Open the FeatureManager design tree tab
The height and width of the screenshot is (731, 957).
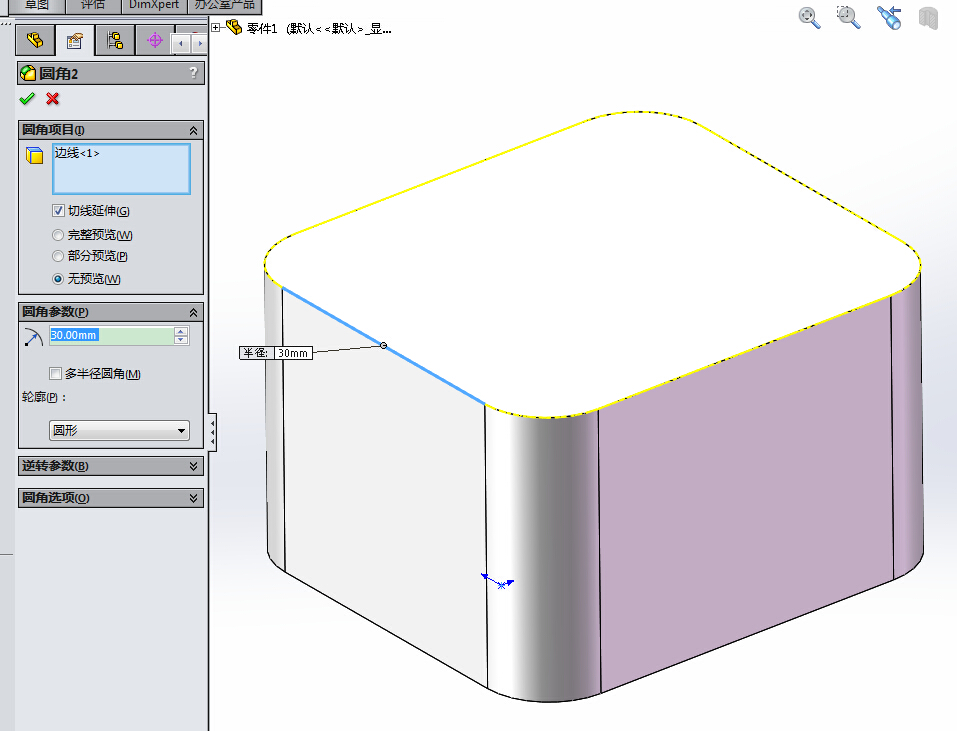(x=35, y=40)
